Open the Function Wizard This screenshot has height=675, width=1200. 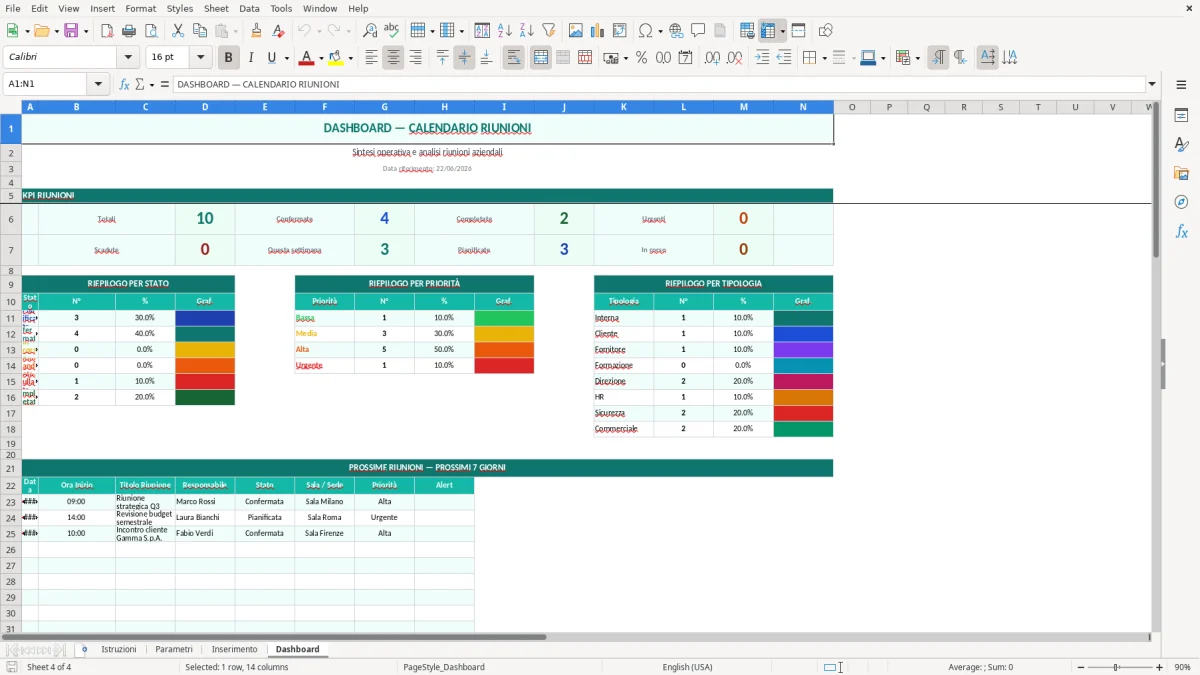point(125,84)
